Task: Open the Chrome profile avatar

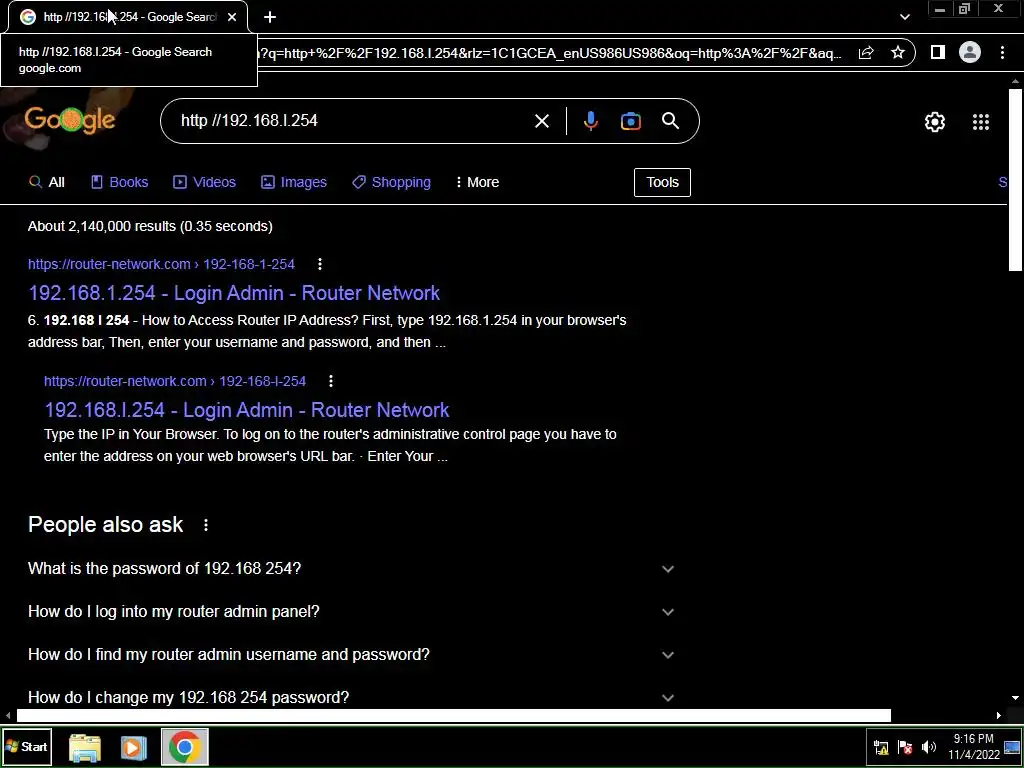Action: click(970, 52)
